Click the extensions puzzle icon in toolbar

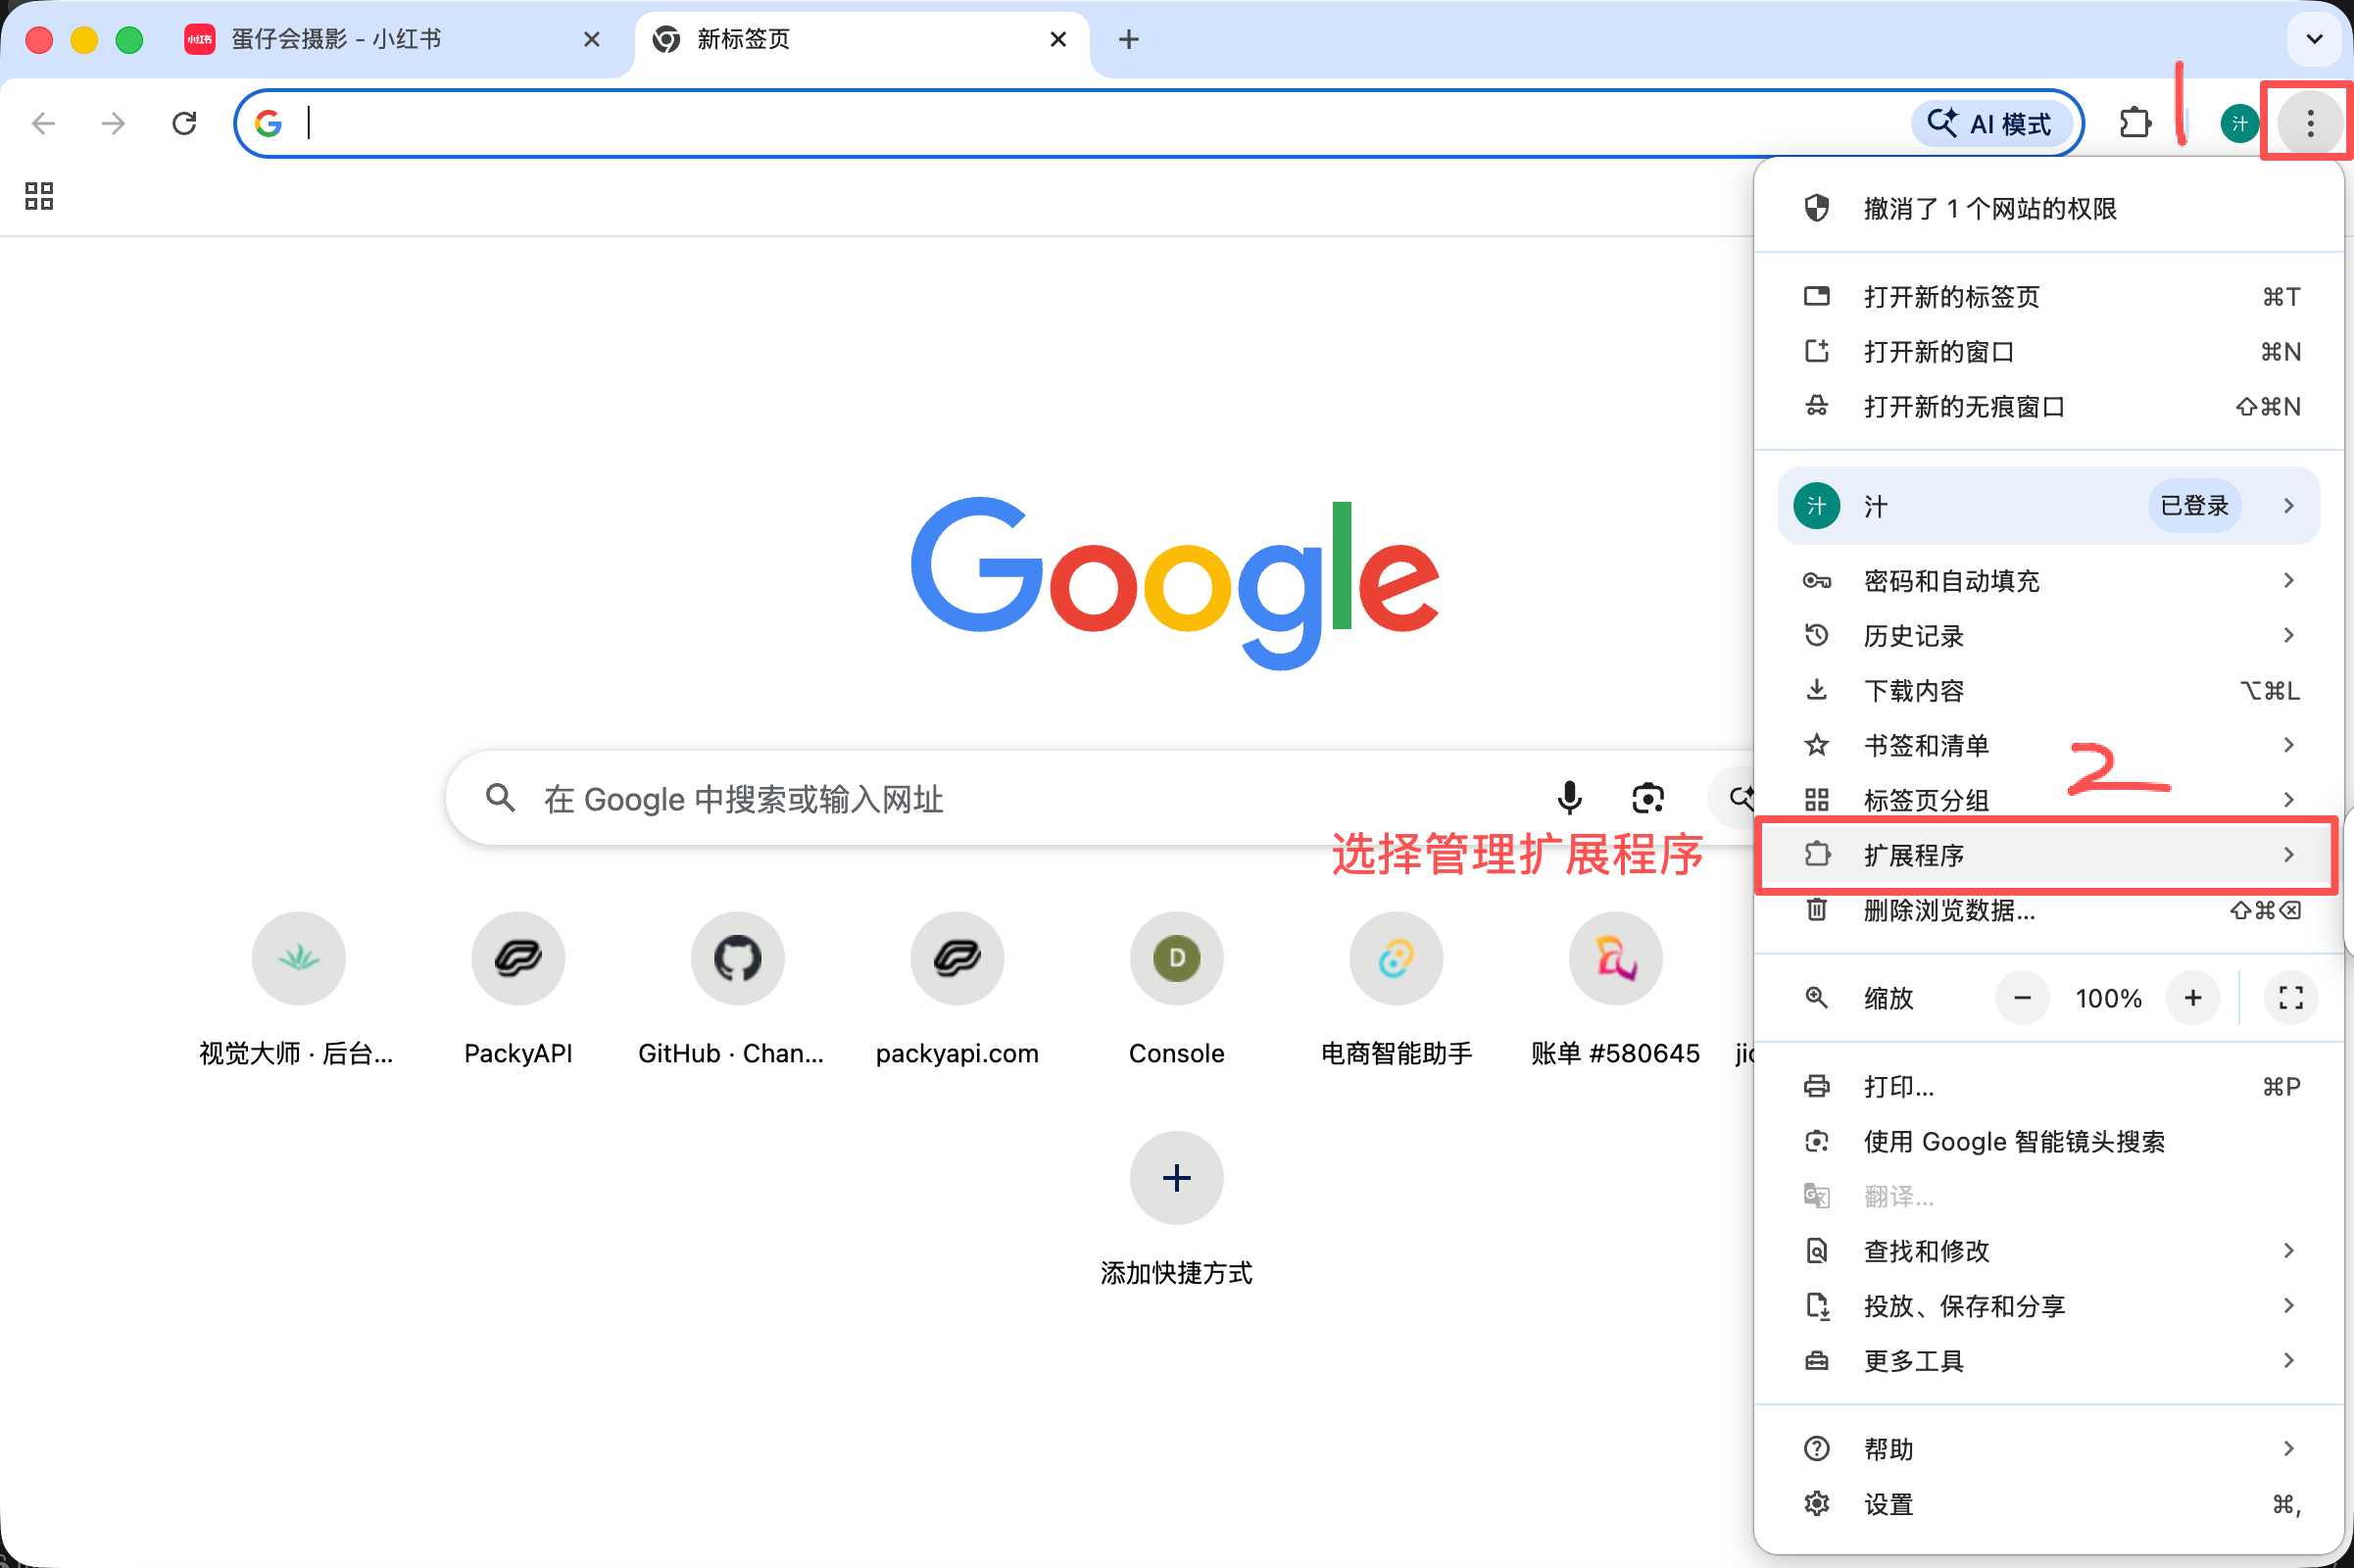2134,123
